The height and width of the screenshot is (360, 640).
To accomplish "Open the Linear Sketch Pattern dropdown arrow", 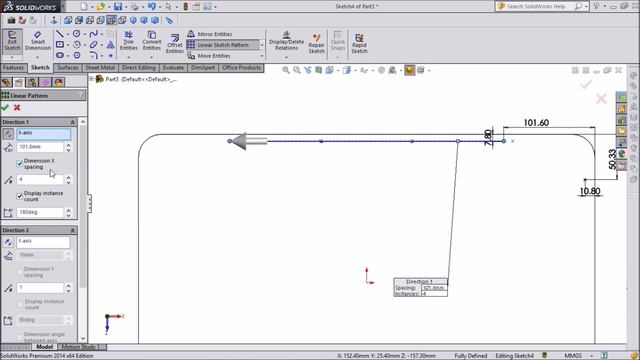I will click(262, 45).
